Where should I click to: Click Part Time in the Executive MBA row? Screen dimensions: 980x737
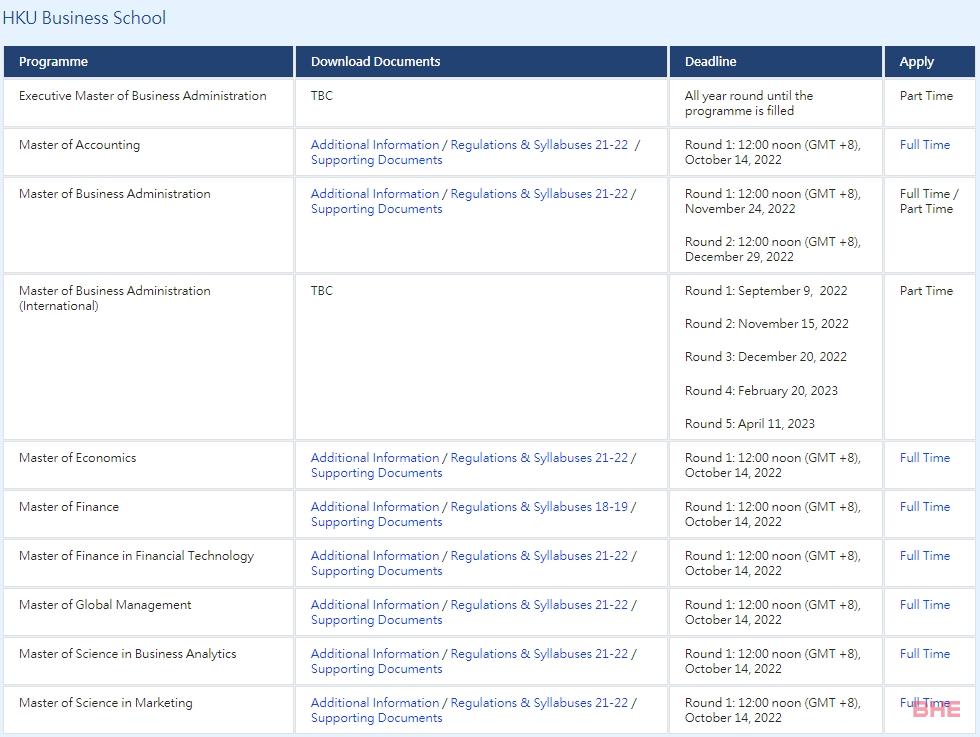926,96
